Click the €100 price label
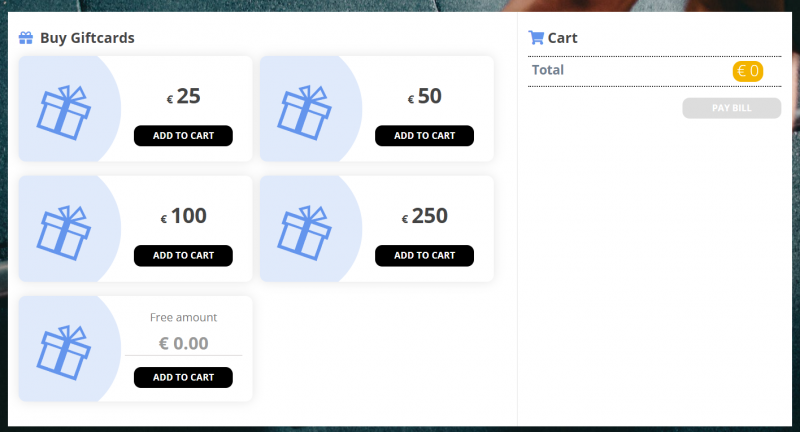Image resolution: width=800 pixels, height=432 pixels. click(184, 217)
